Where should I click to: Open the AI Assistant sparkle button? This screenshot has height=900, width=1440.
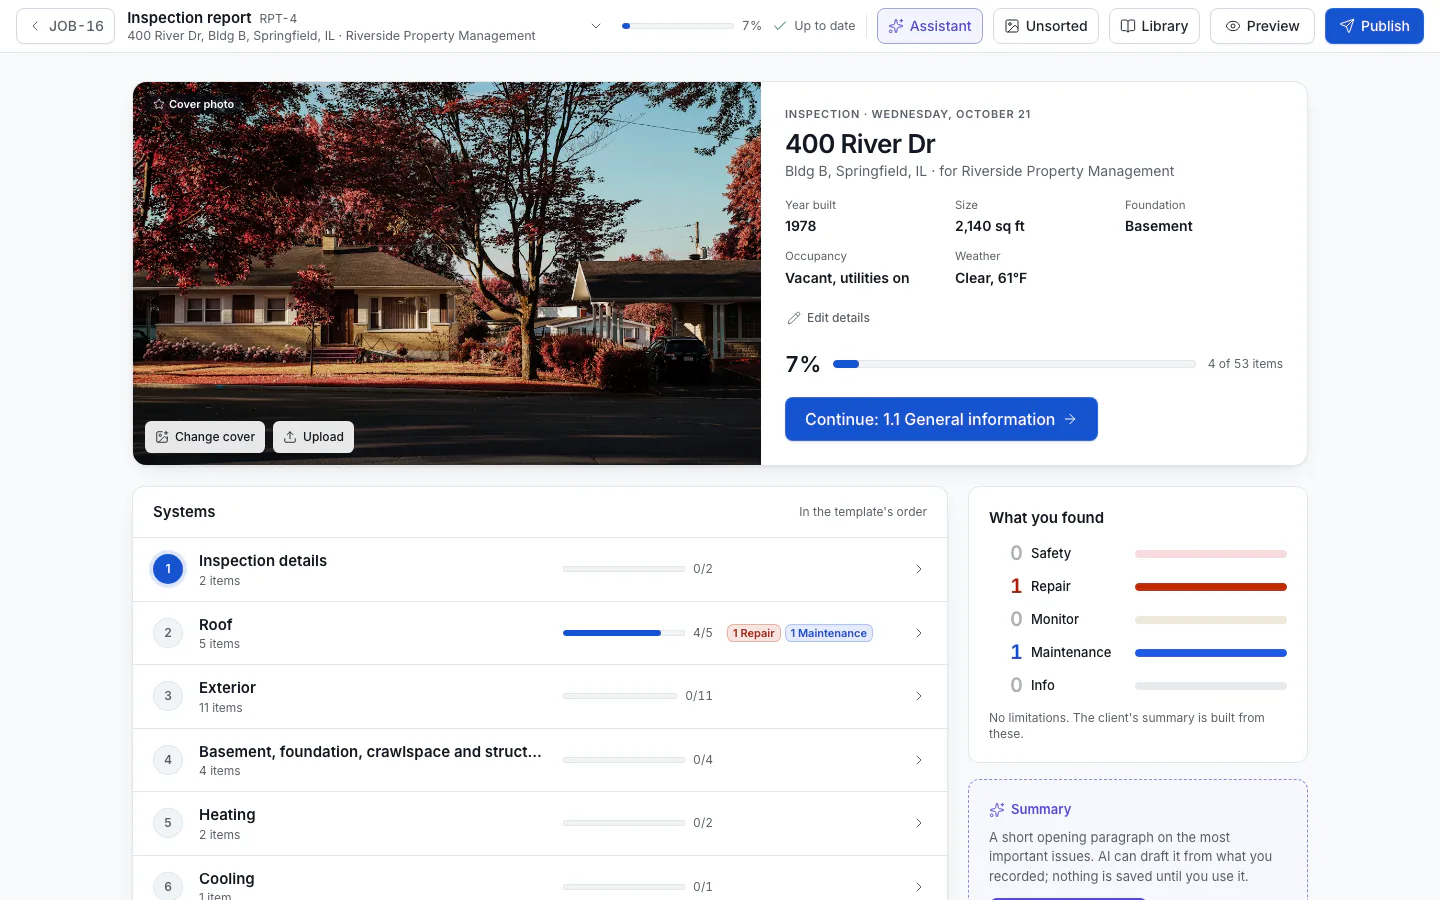click(929, 26)
